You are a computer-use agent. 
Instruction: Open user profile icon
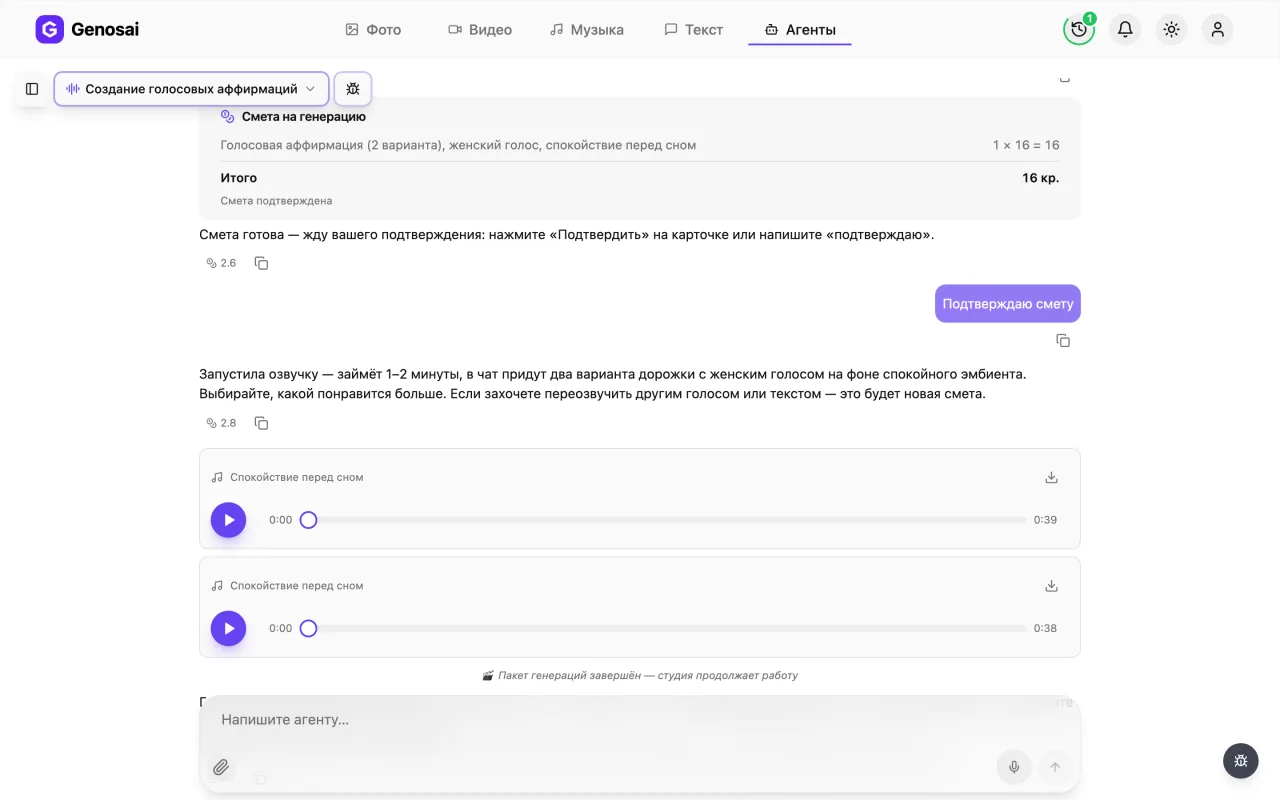coord(1217,30)
